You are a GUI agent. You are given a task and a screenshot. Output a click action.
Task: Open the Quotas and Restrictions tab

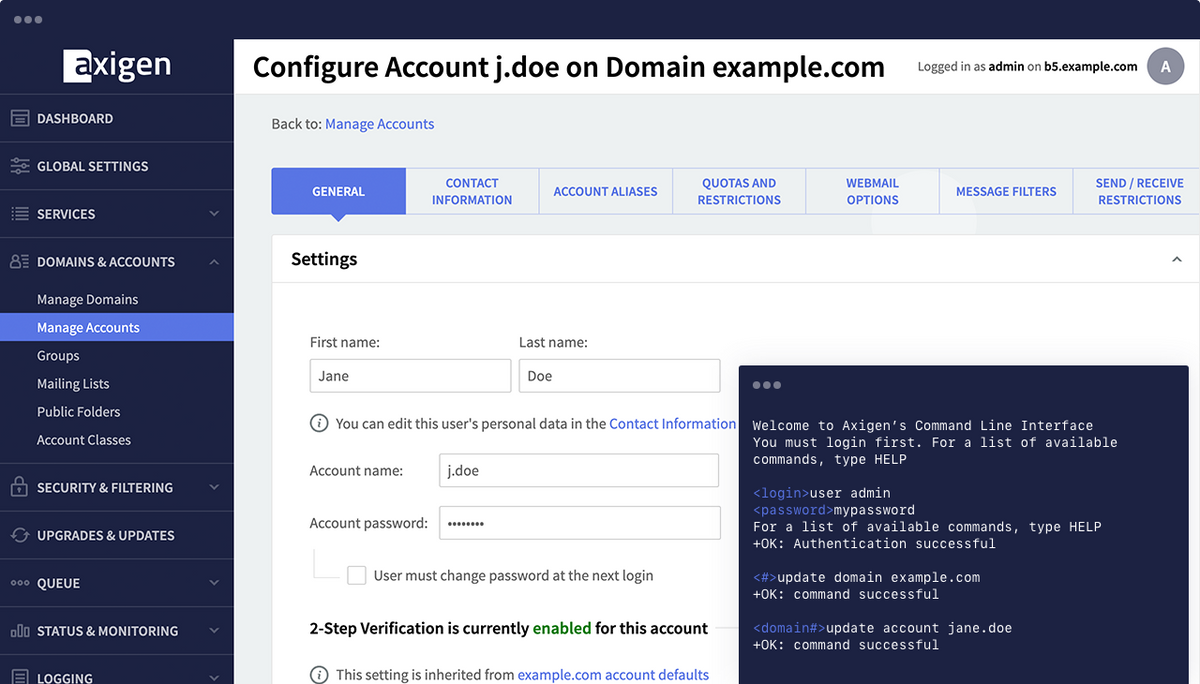tap(739, 191)
